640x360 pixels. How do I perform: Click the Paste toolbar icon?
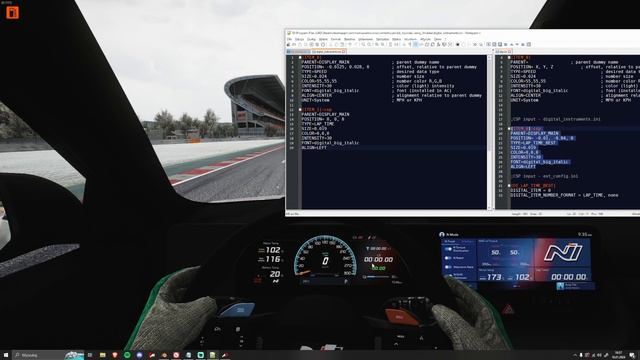coord(342,44)
